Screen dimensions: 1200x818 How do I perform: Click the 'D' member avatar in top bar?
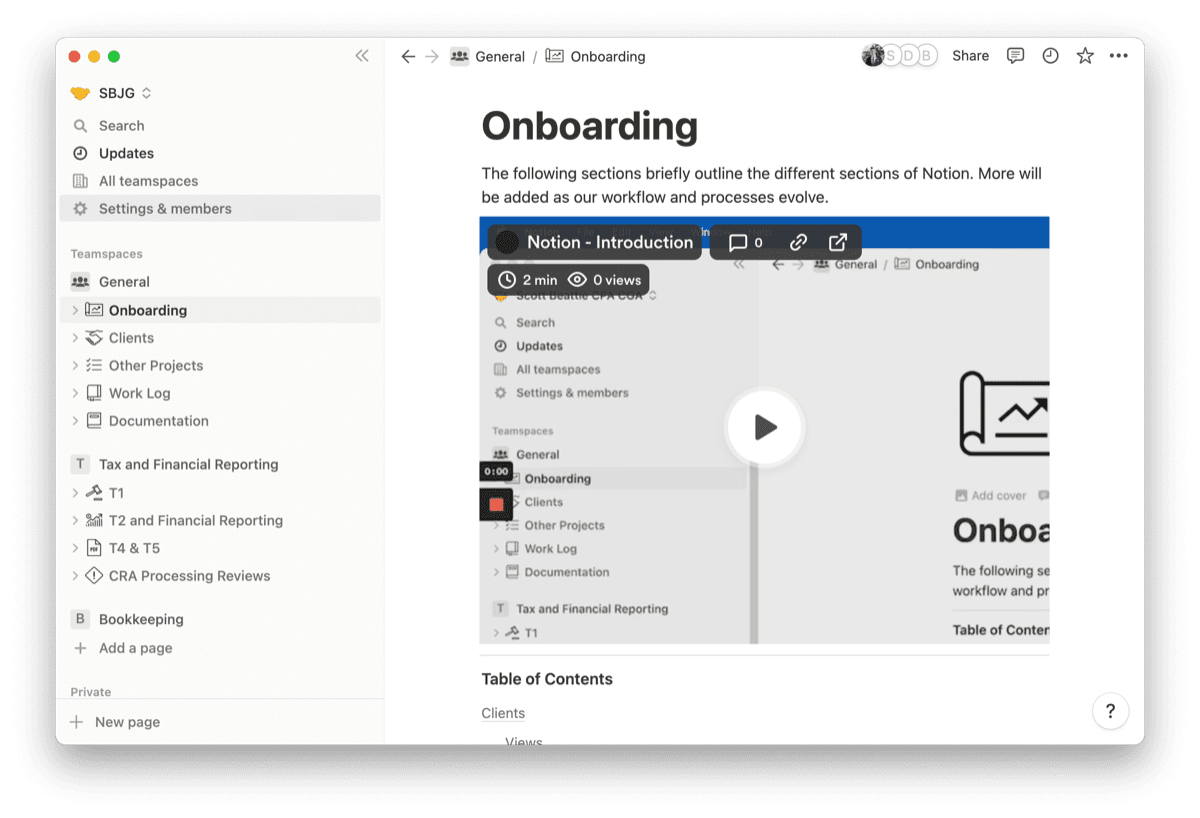click(909, 56)
